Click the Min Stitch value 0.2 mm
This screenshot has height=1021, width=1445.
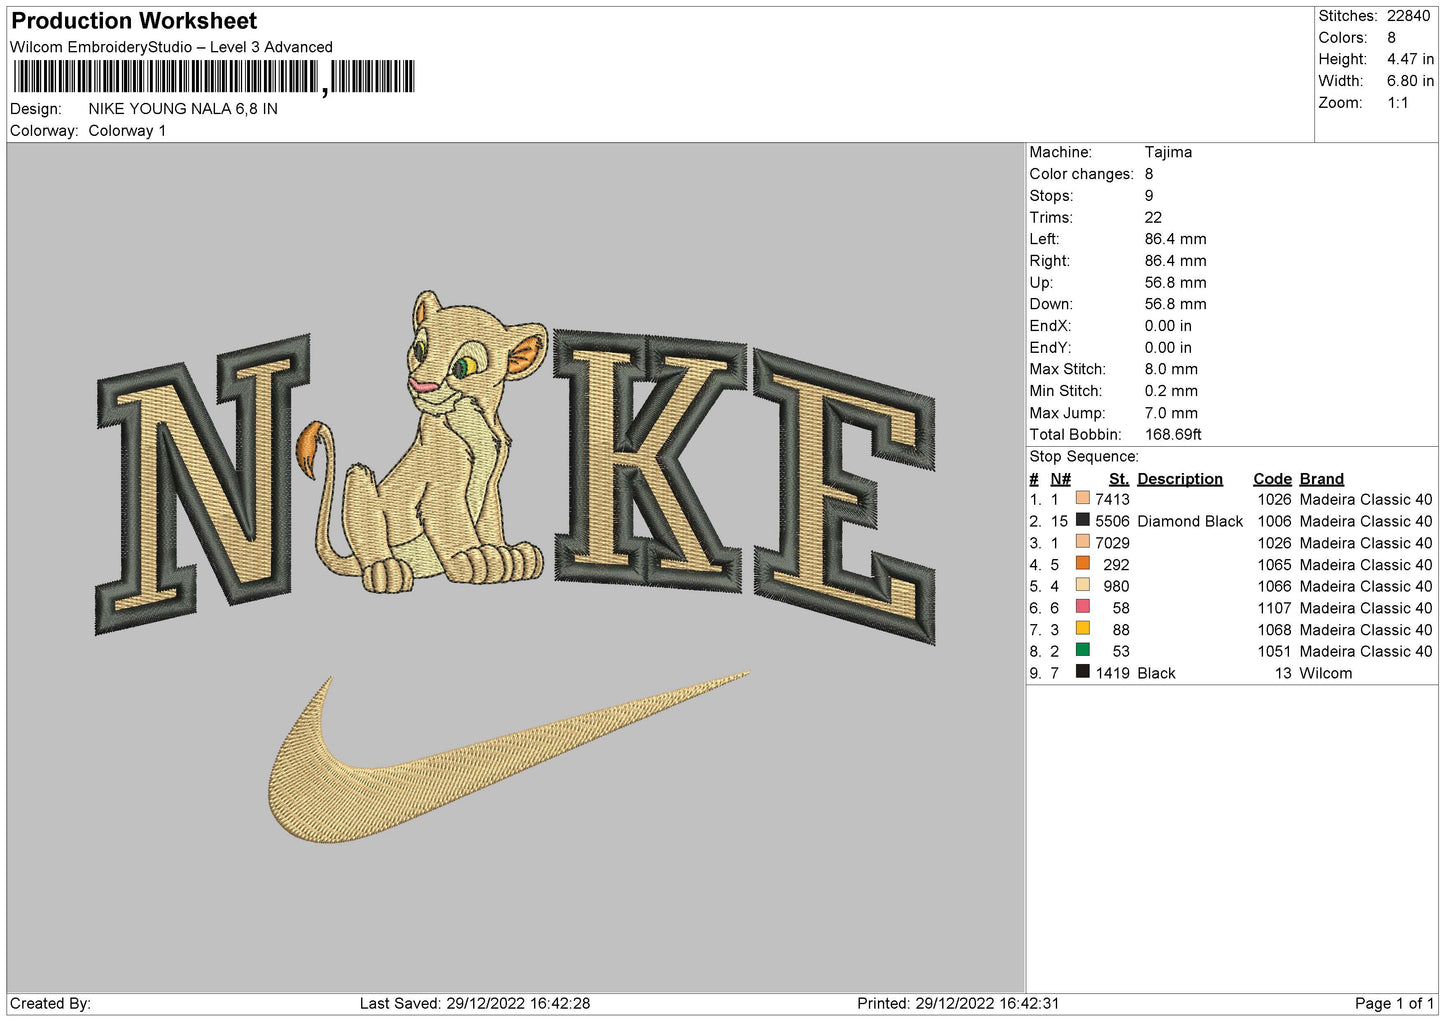tap(1173, 391)
